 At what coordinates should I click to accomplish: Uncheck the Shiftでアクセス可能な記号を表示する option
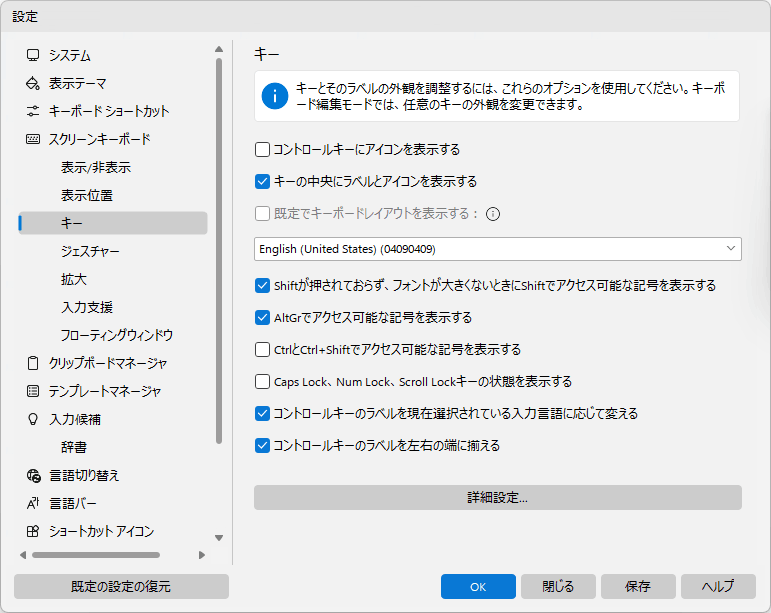click(263, 285)
